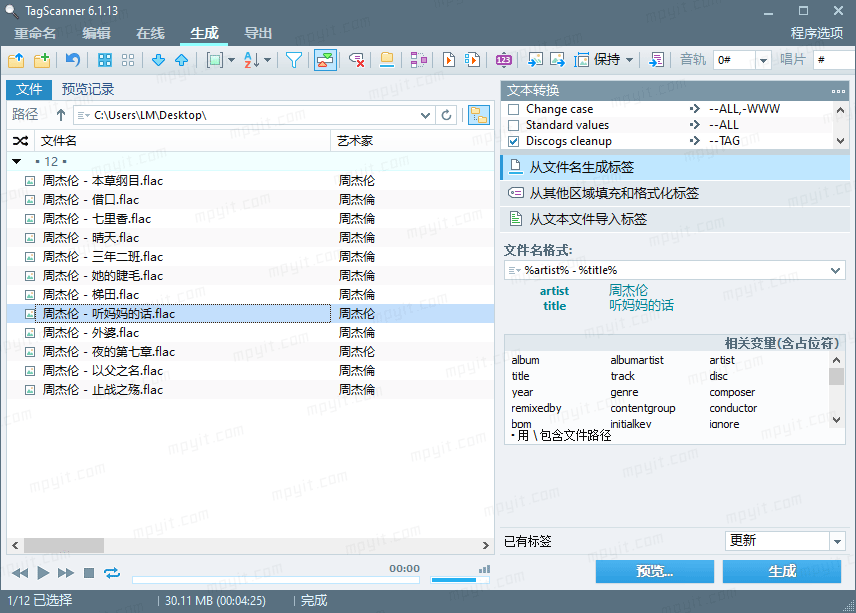Click the highlighted red-green arrows toolbar icon
Viewport: 856px width, 613px height.
[x=325, y=60]
